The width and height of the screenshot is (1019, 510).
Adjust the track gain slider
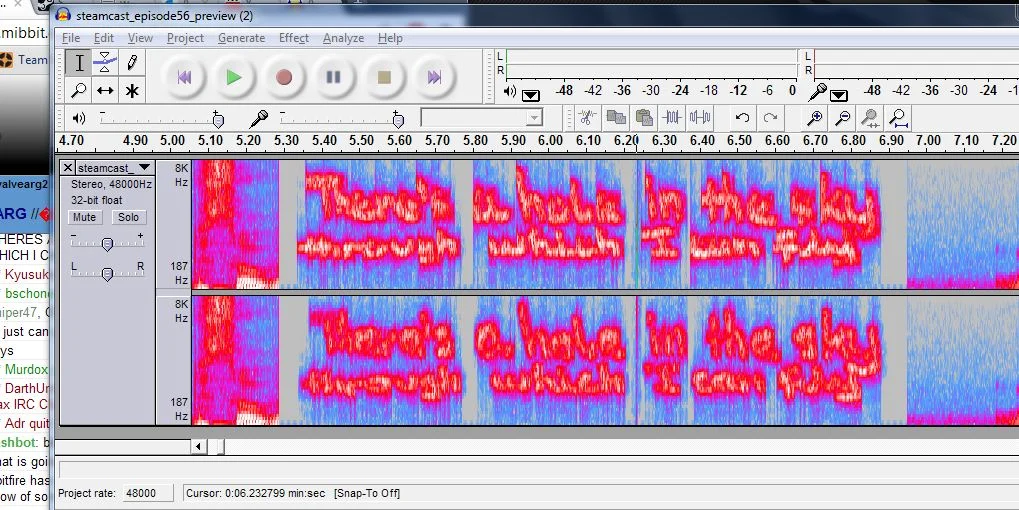(107, 244)
